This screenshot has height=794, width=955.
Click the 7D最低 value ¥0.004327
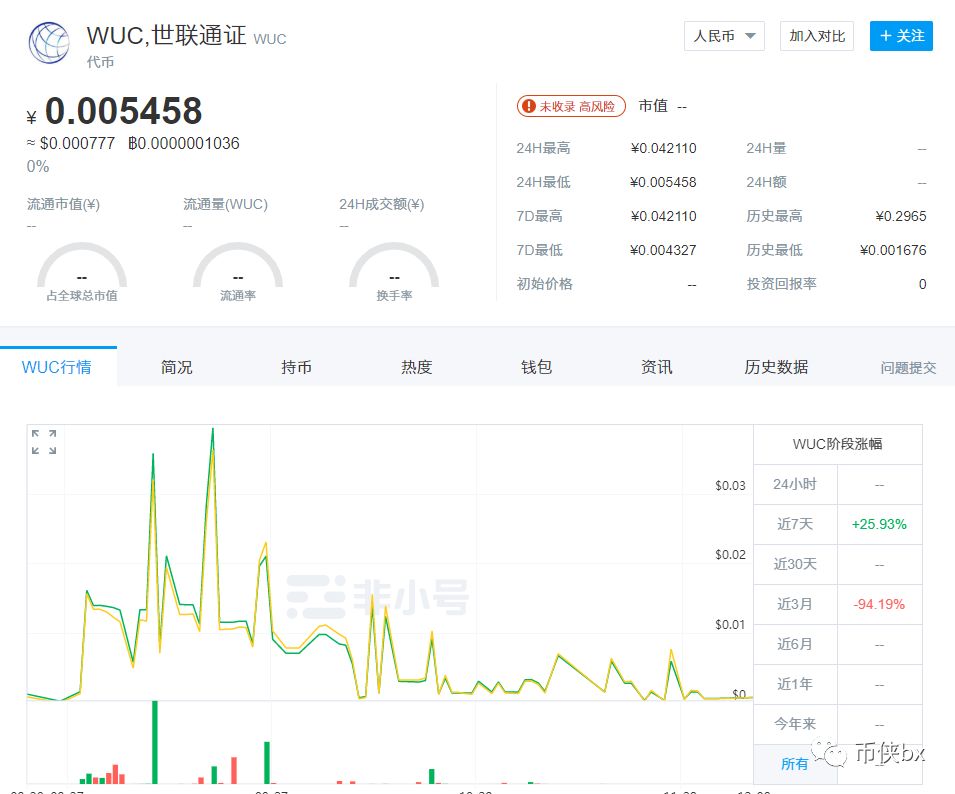(663, 250)
